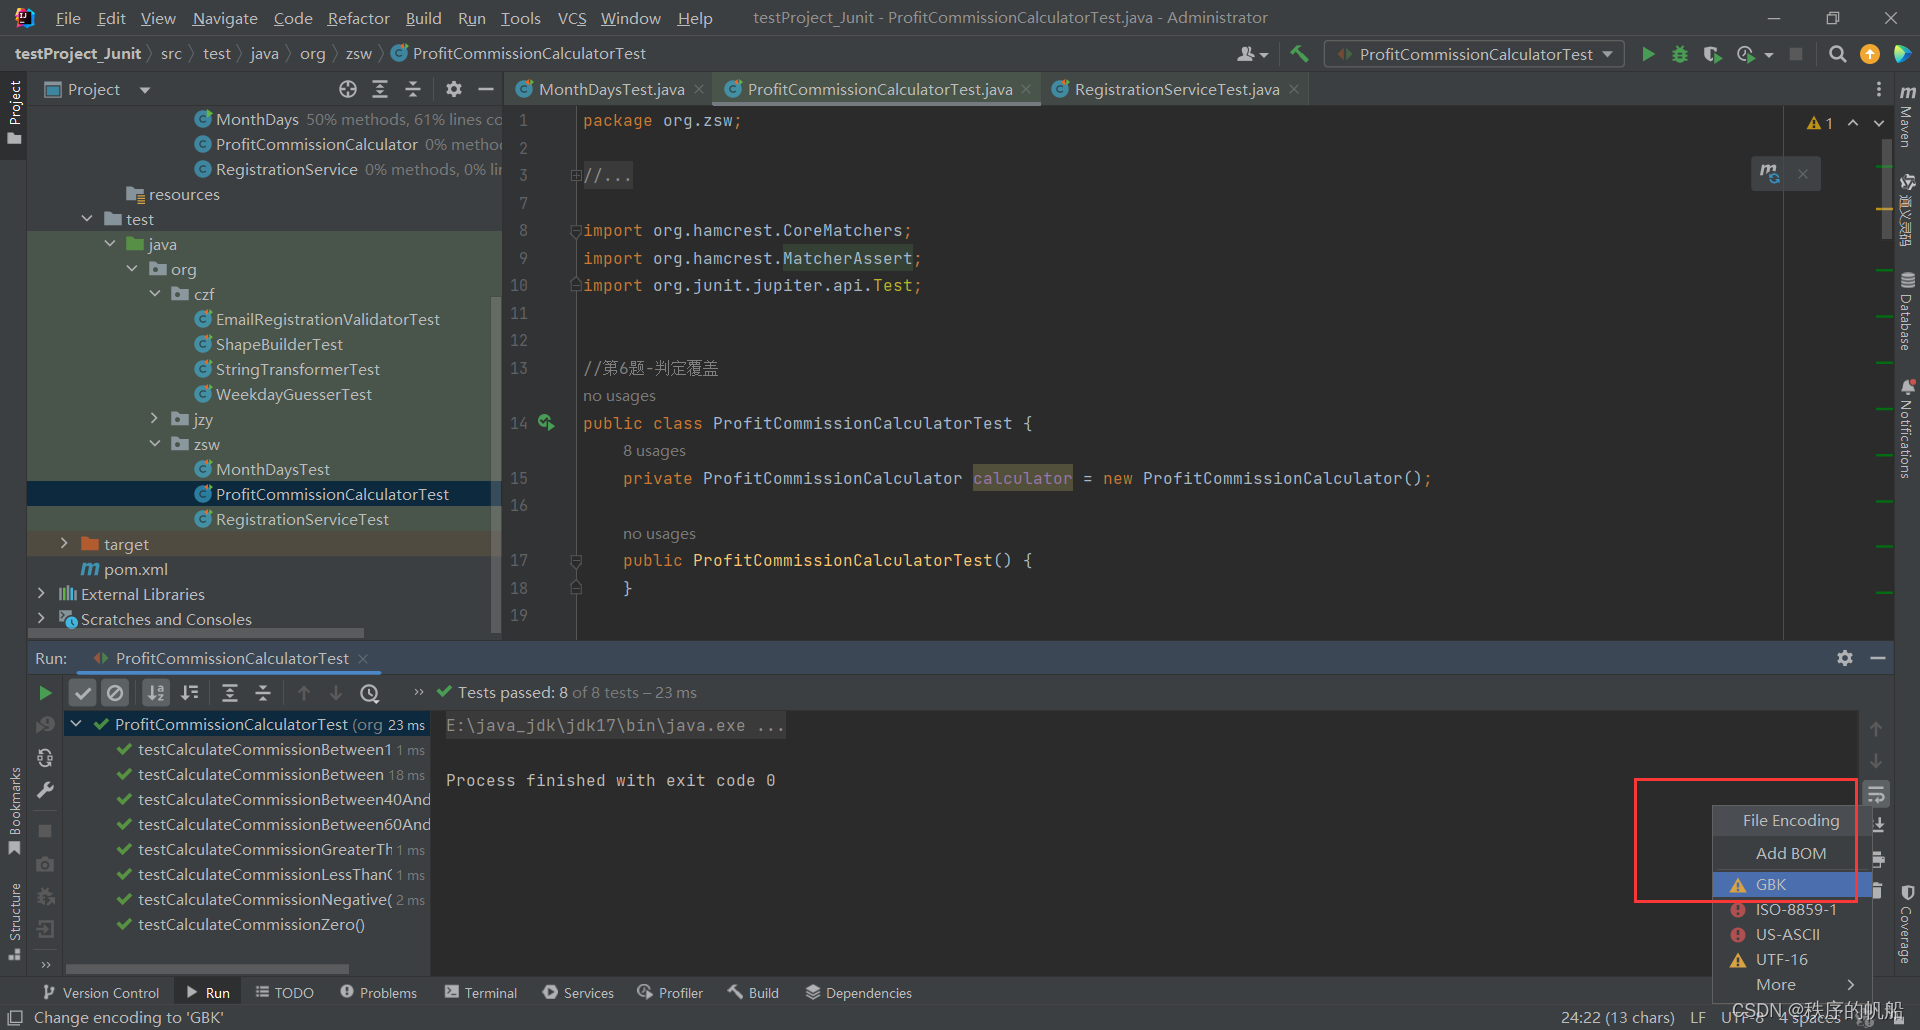Collapse the test folder in tree
Screen dimensions: 1920x1030
(87, 218)
